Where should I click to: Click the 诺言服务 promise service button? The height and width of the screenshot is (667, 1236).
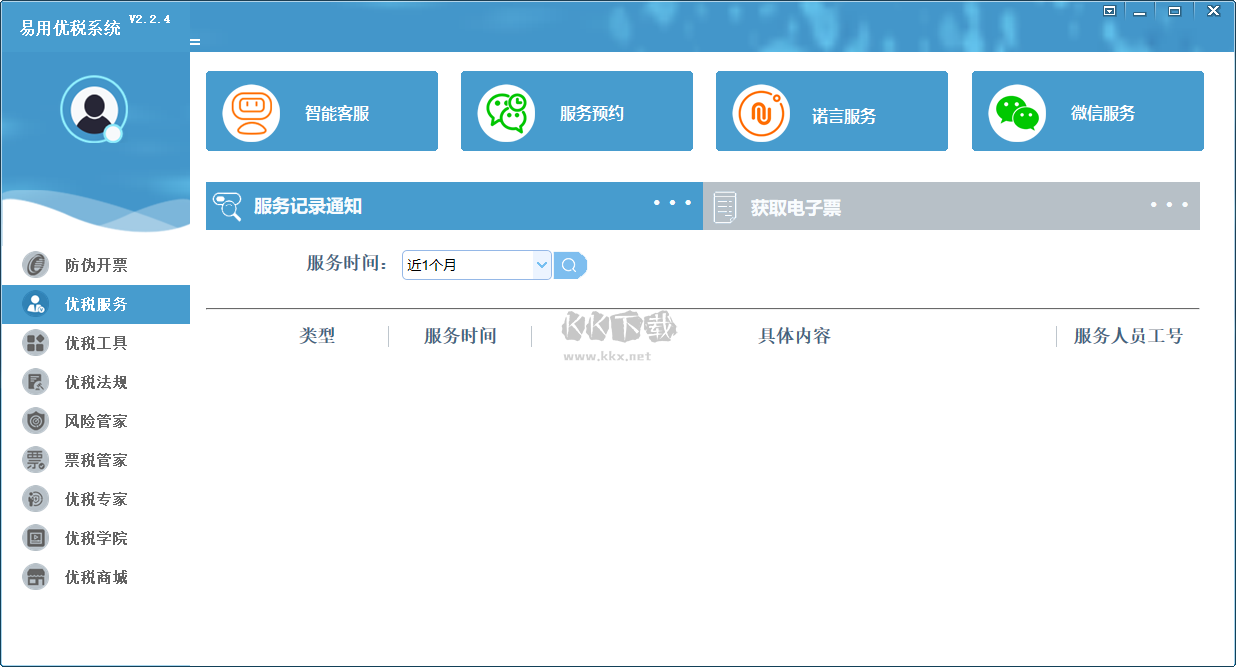(831, 111)
